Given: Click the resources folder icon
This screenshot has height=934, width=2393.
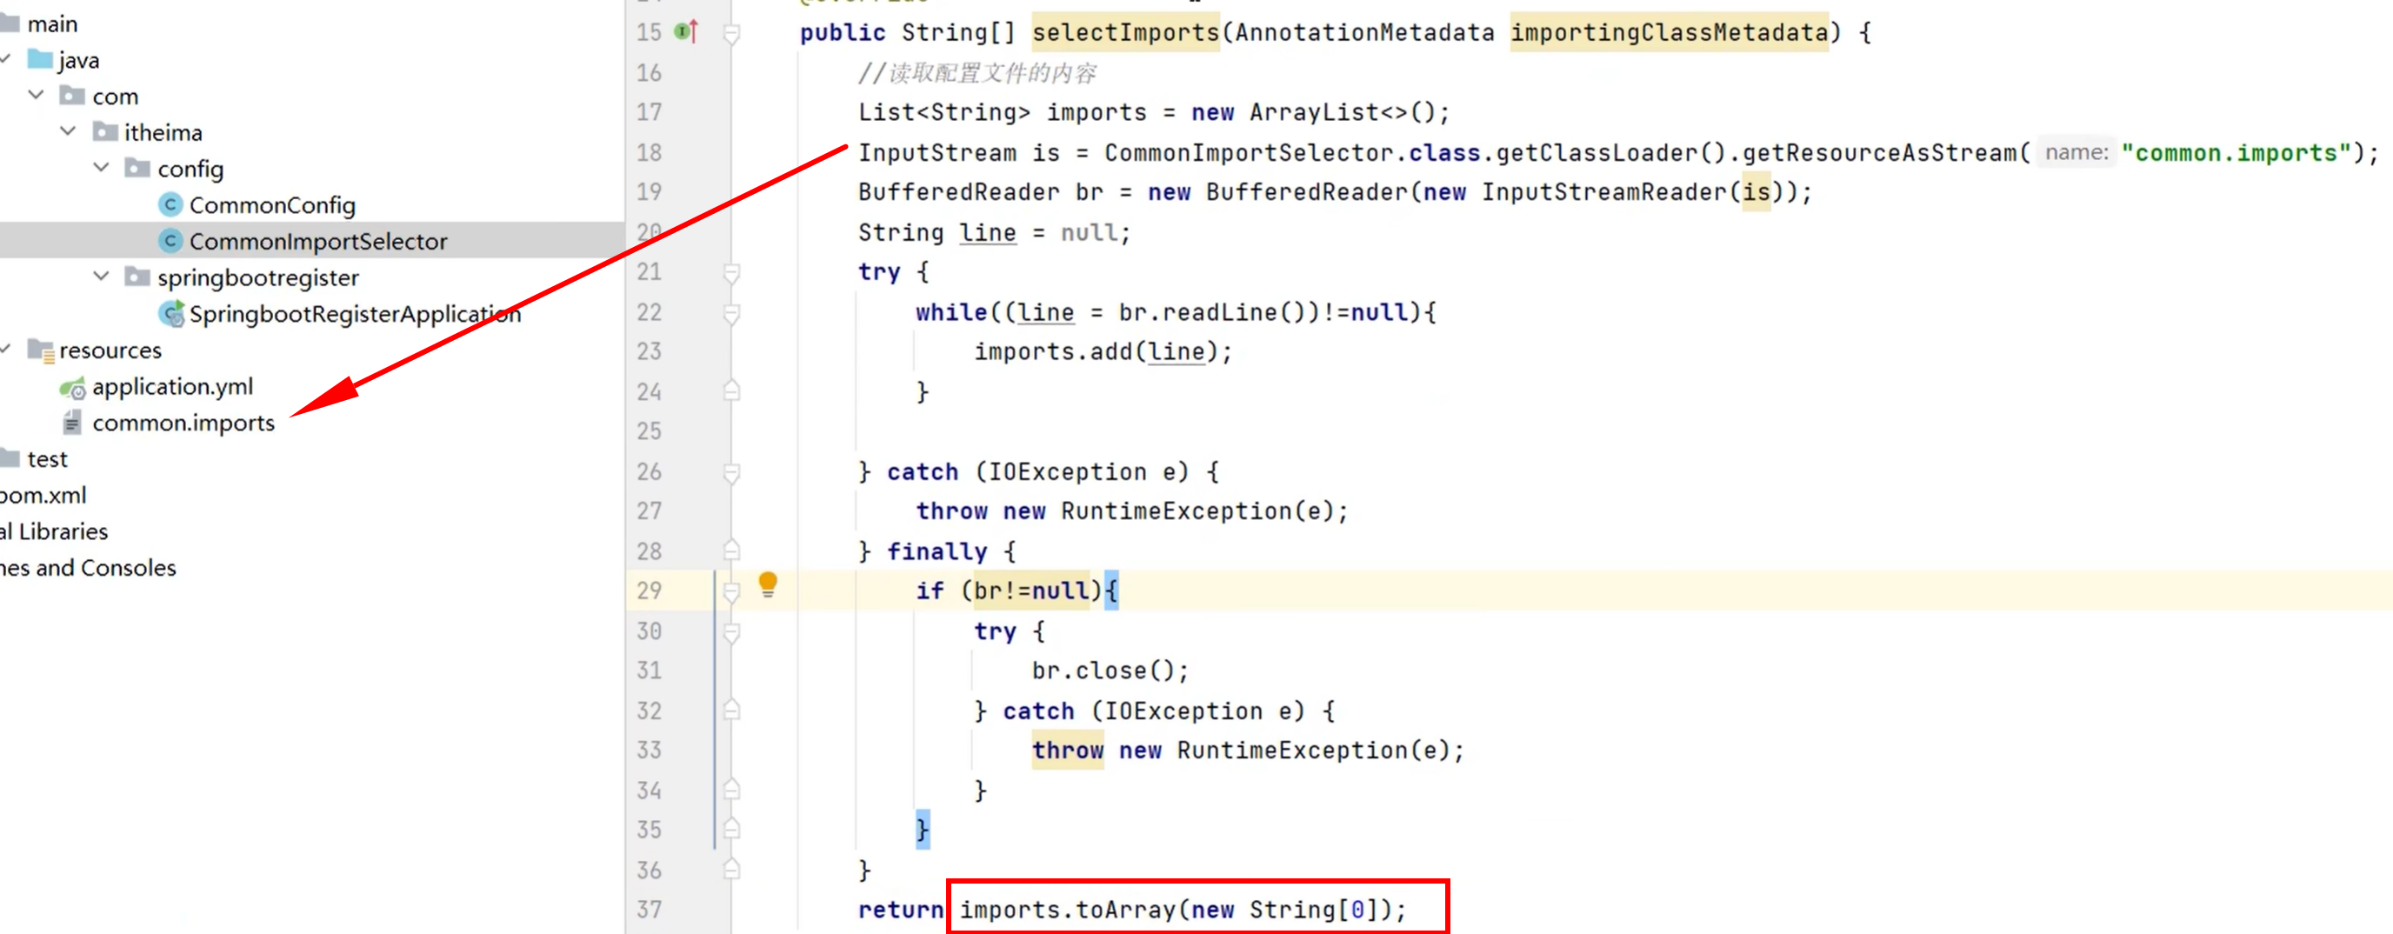Looking at the screenshot, I should (40, 350).
